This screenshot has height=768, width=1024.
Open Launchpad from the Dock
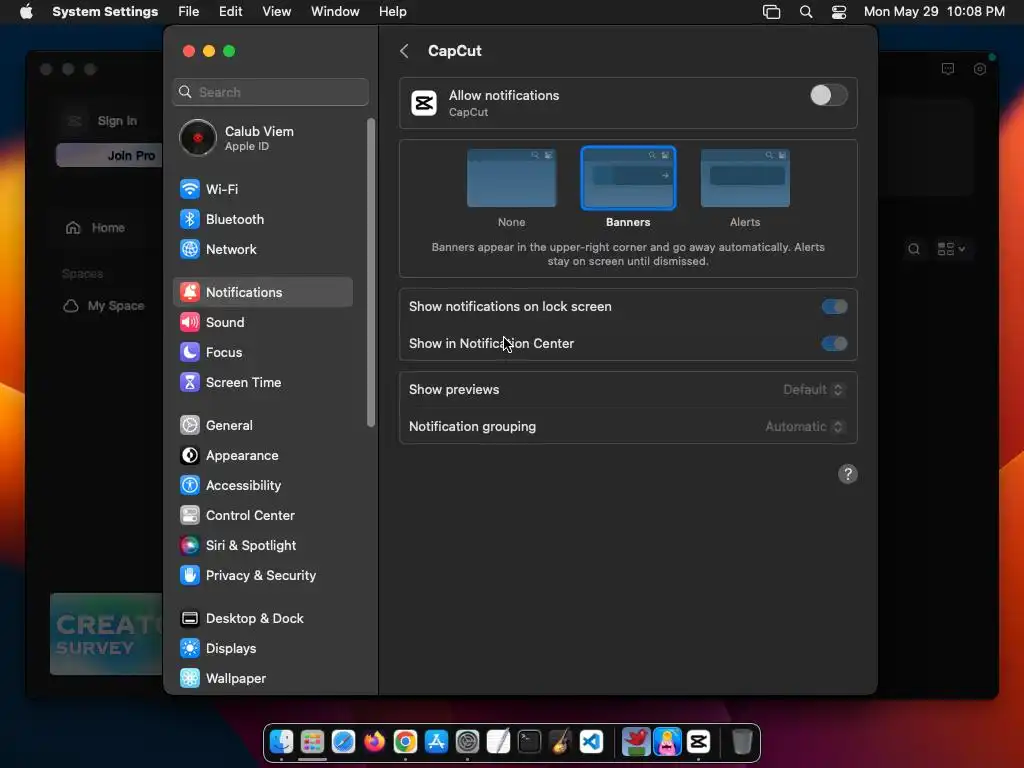[312, 742]
